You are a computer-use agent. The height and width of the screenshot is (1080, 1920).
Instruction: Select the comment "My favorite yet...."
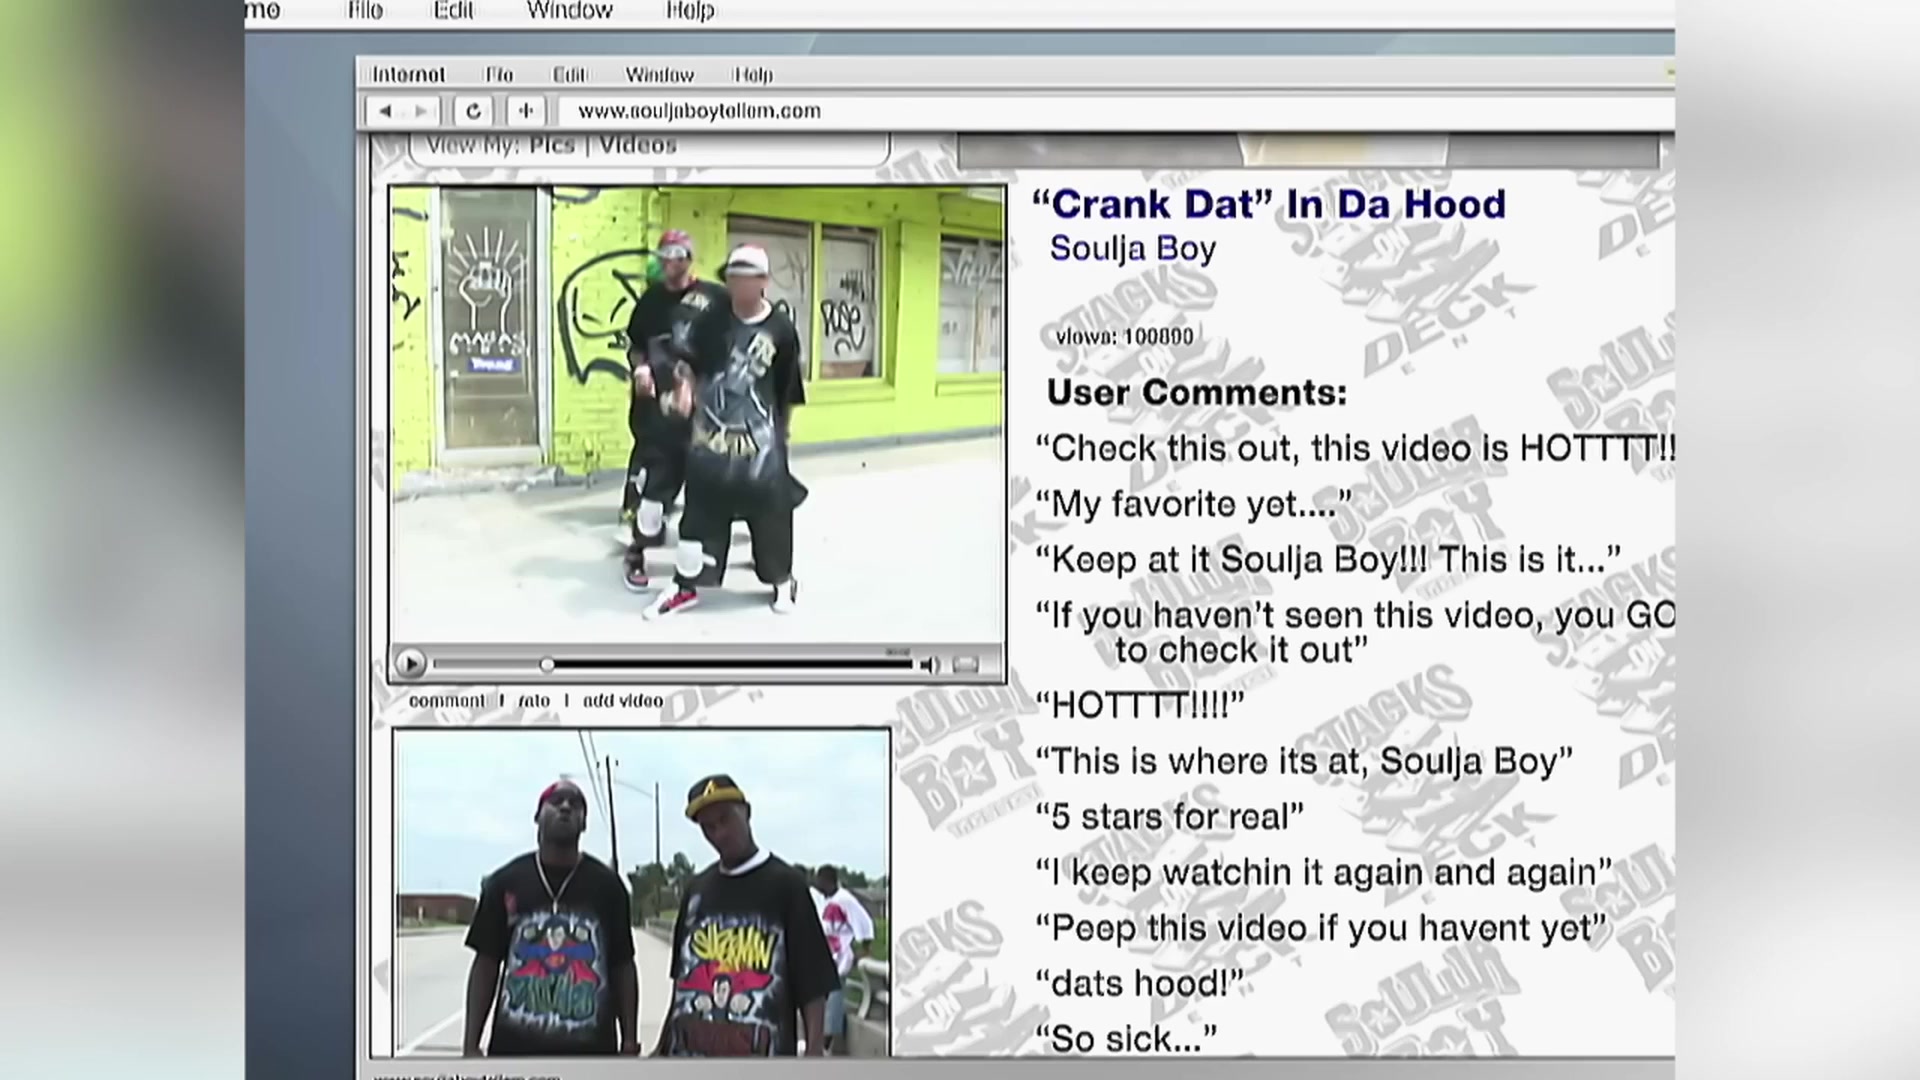click(1194, 504)
